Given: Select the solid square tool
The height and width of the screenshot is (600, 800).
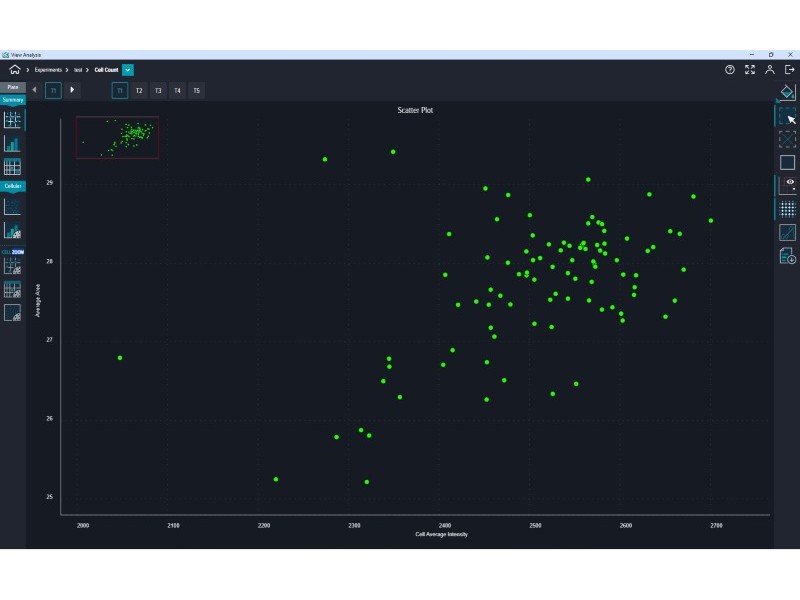Looking at the screenshot, I should pyautogui.click(x=787, y=162).
